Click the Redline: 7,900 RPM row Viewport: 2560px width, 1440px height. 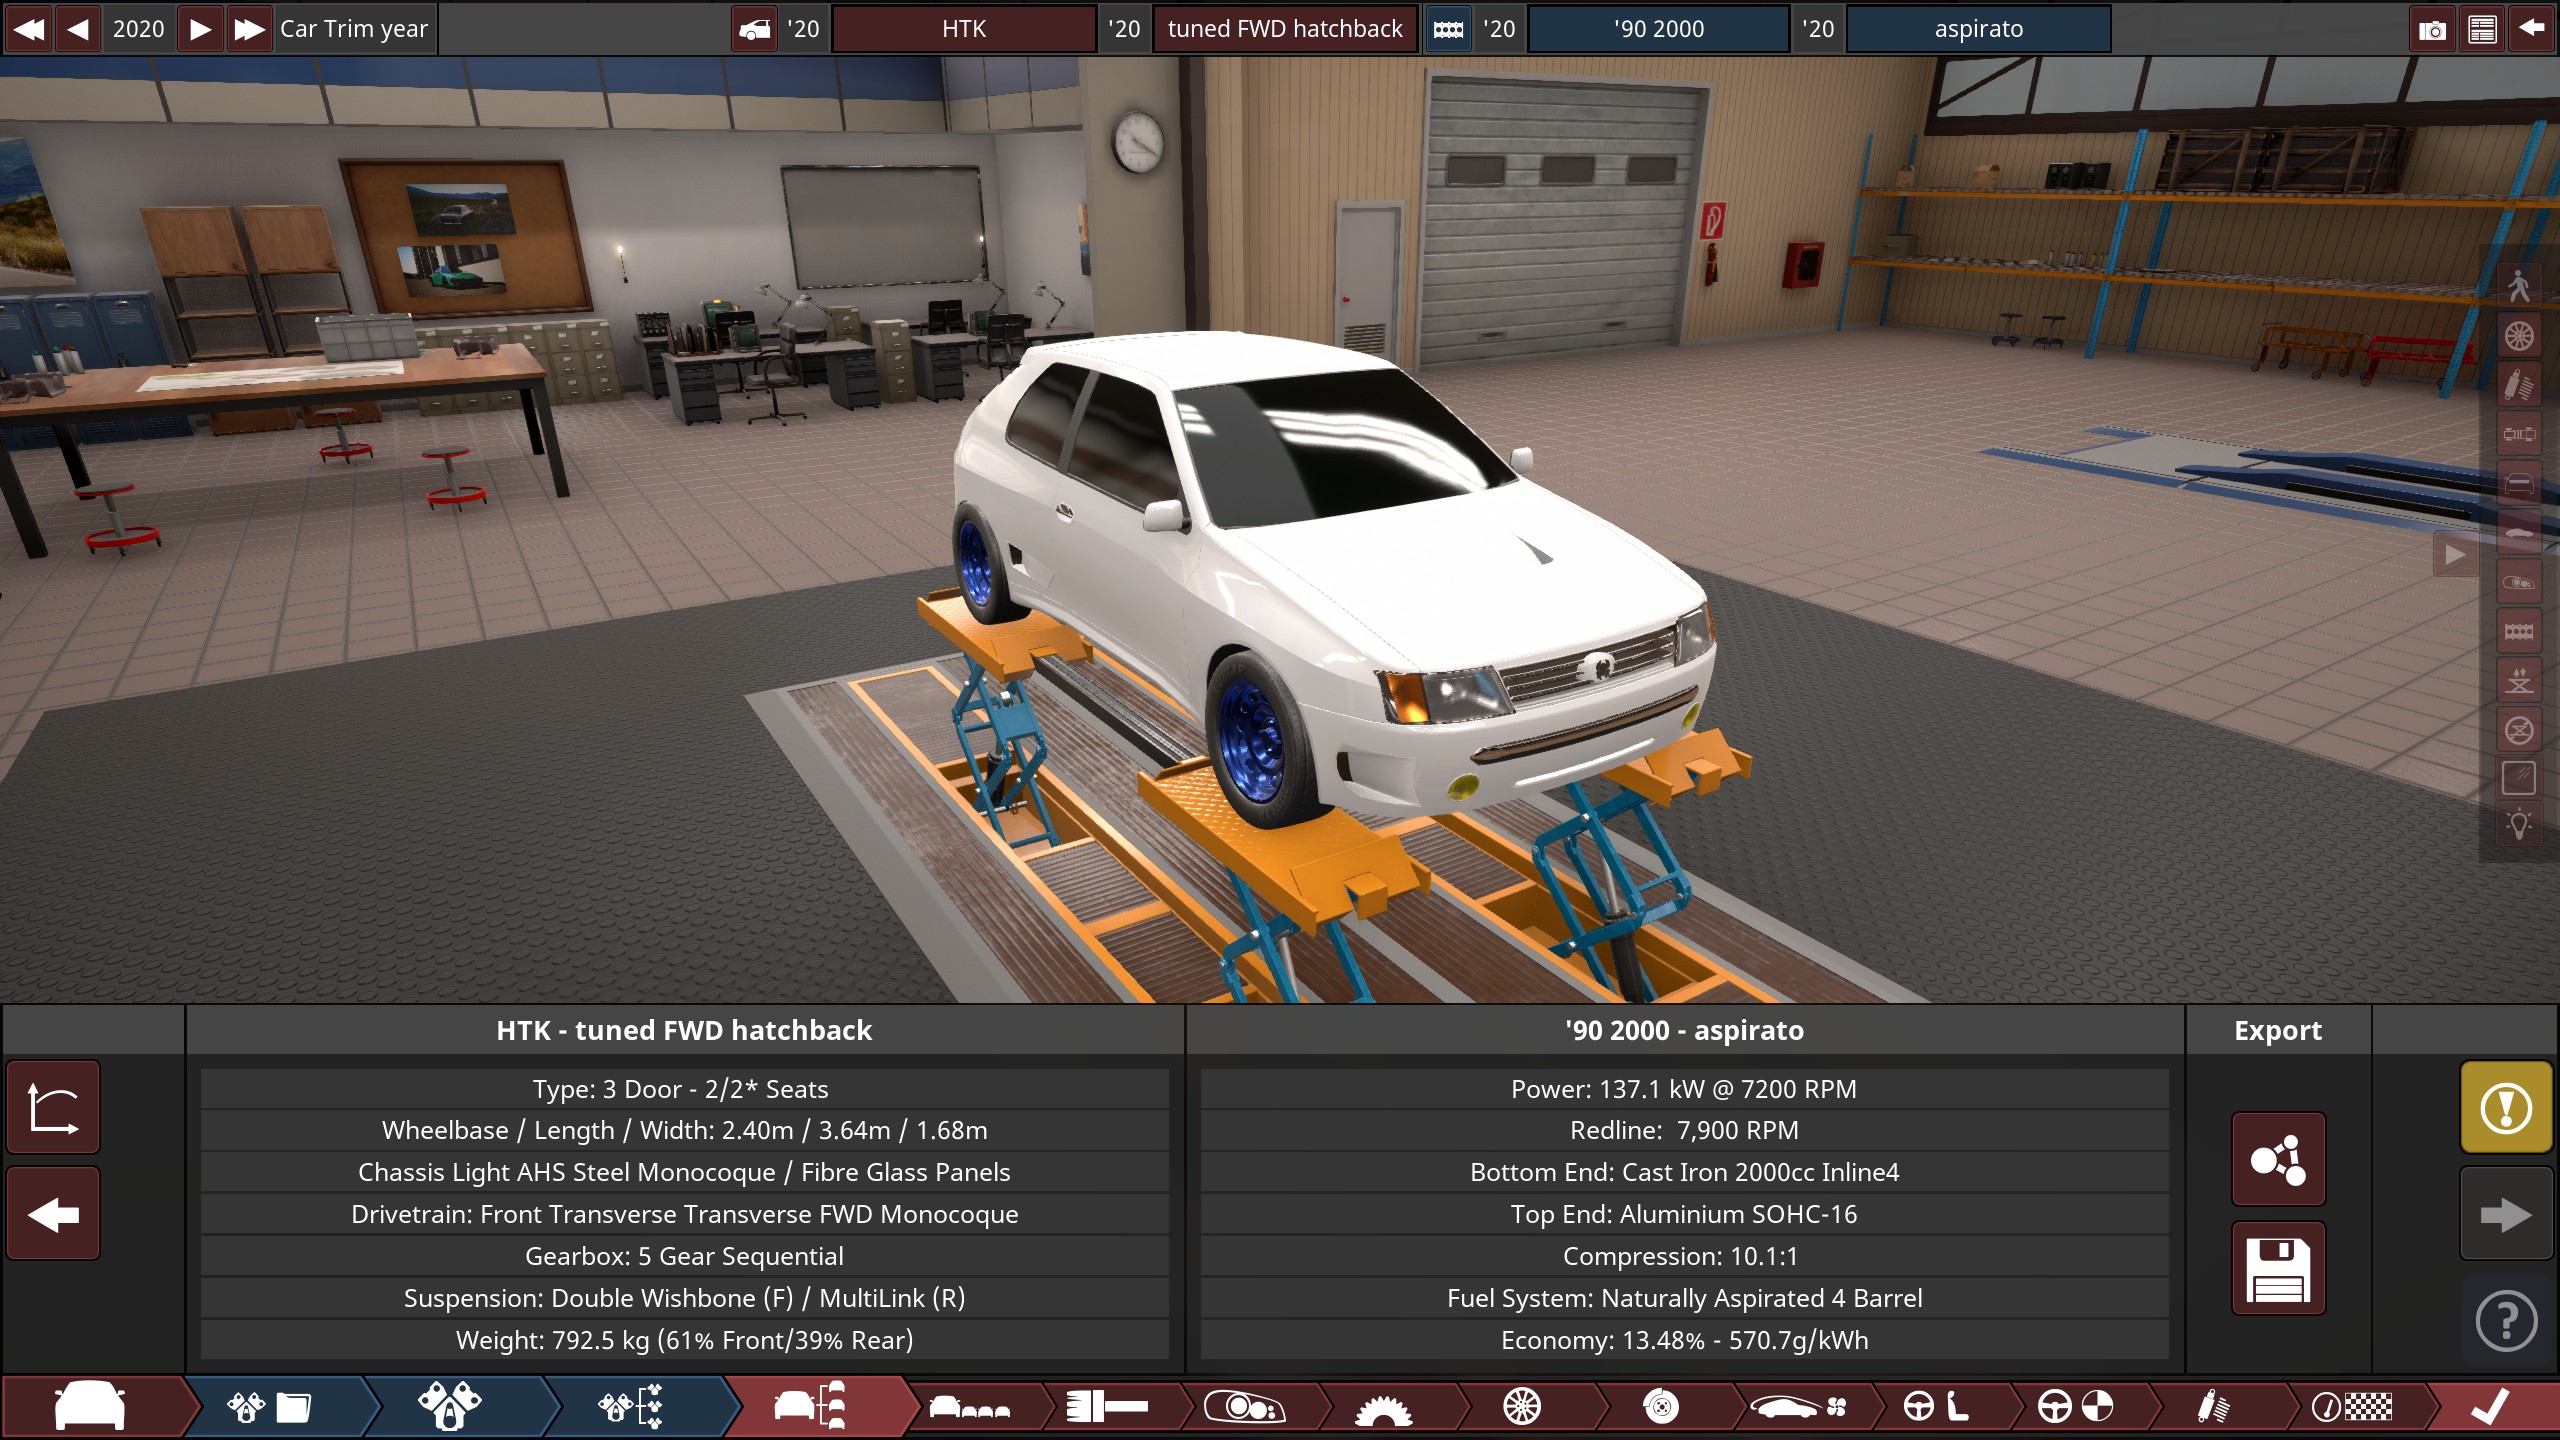point(1685,1130)
